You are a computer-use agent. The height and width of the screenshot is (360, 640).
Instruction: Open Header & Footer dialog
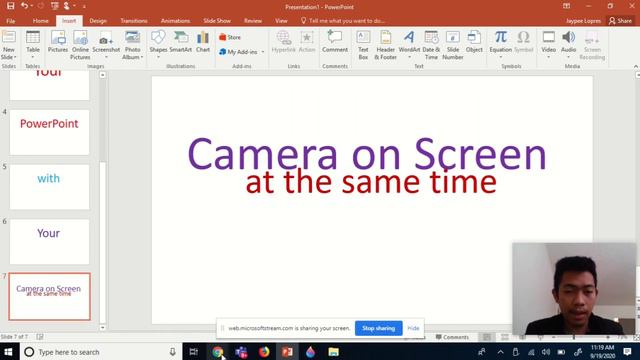point(385,45)
